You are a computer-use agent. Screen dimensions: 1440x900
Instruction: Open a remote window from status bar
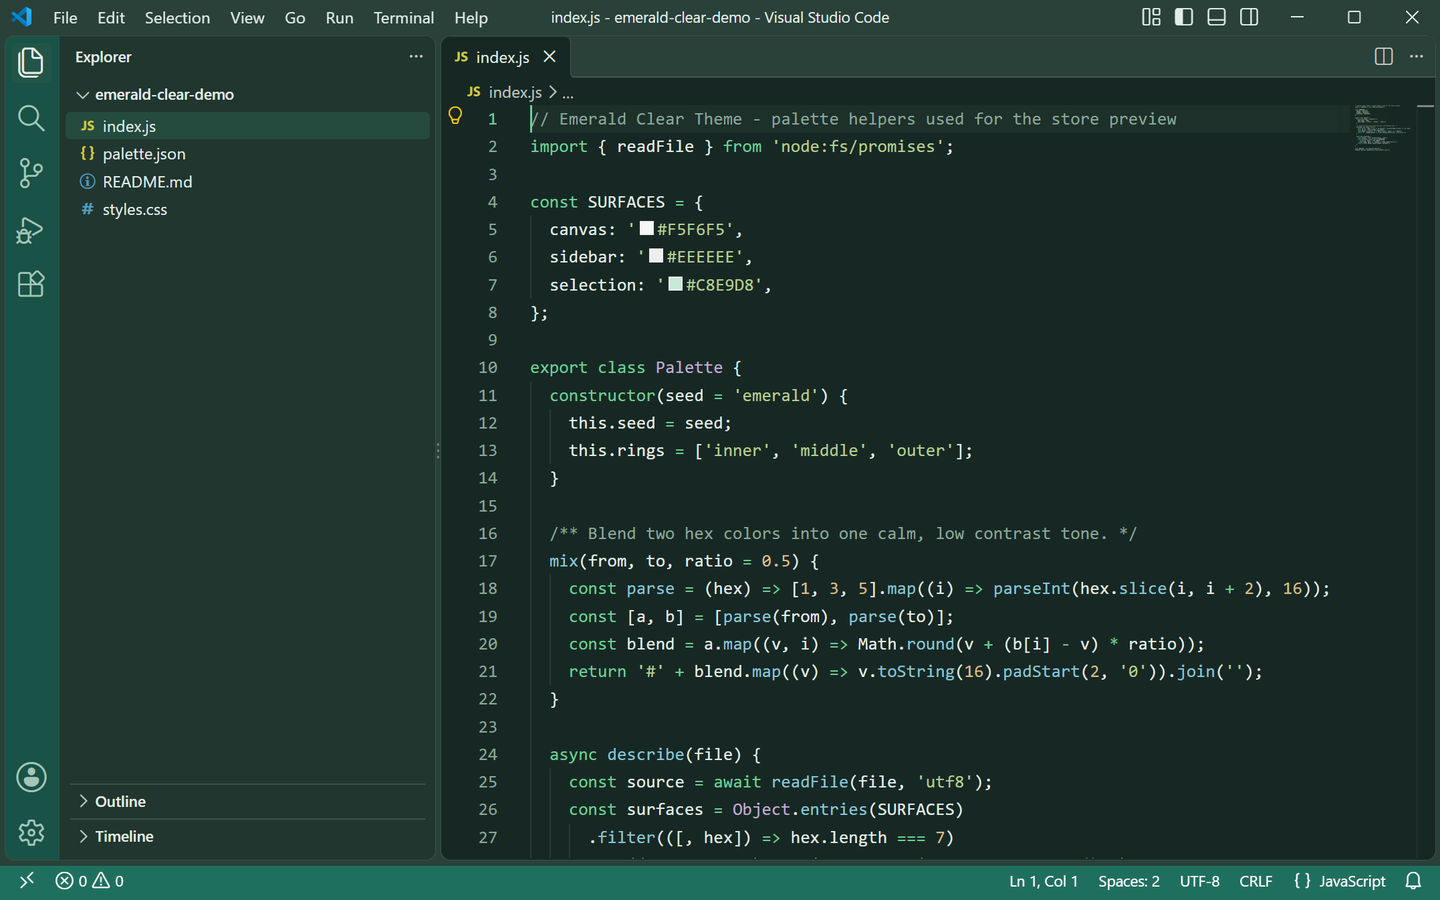(27, 881)
